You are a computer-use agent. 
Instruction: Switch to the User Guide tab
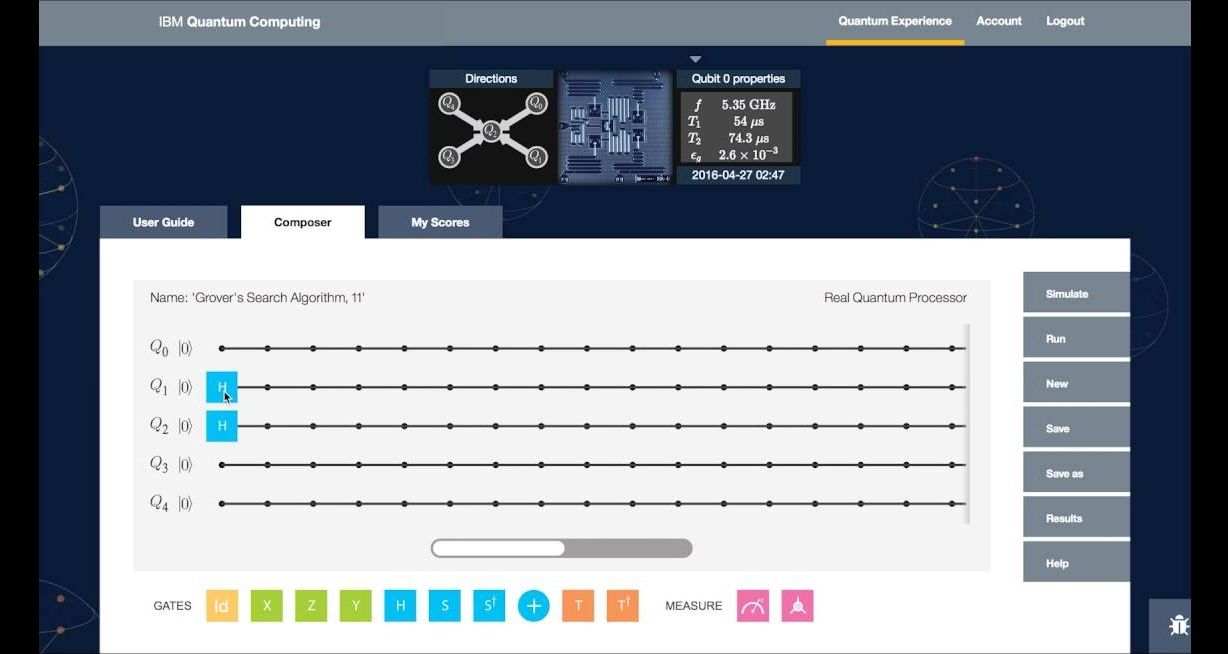click(163, 222)
